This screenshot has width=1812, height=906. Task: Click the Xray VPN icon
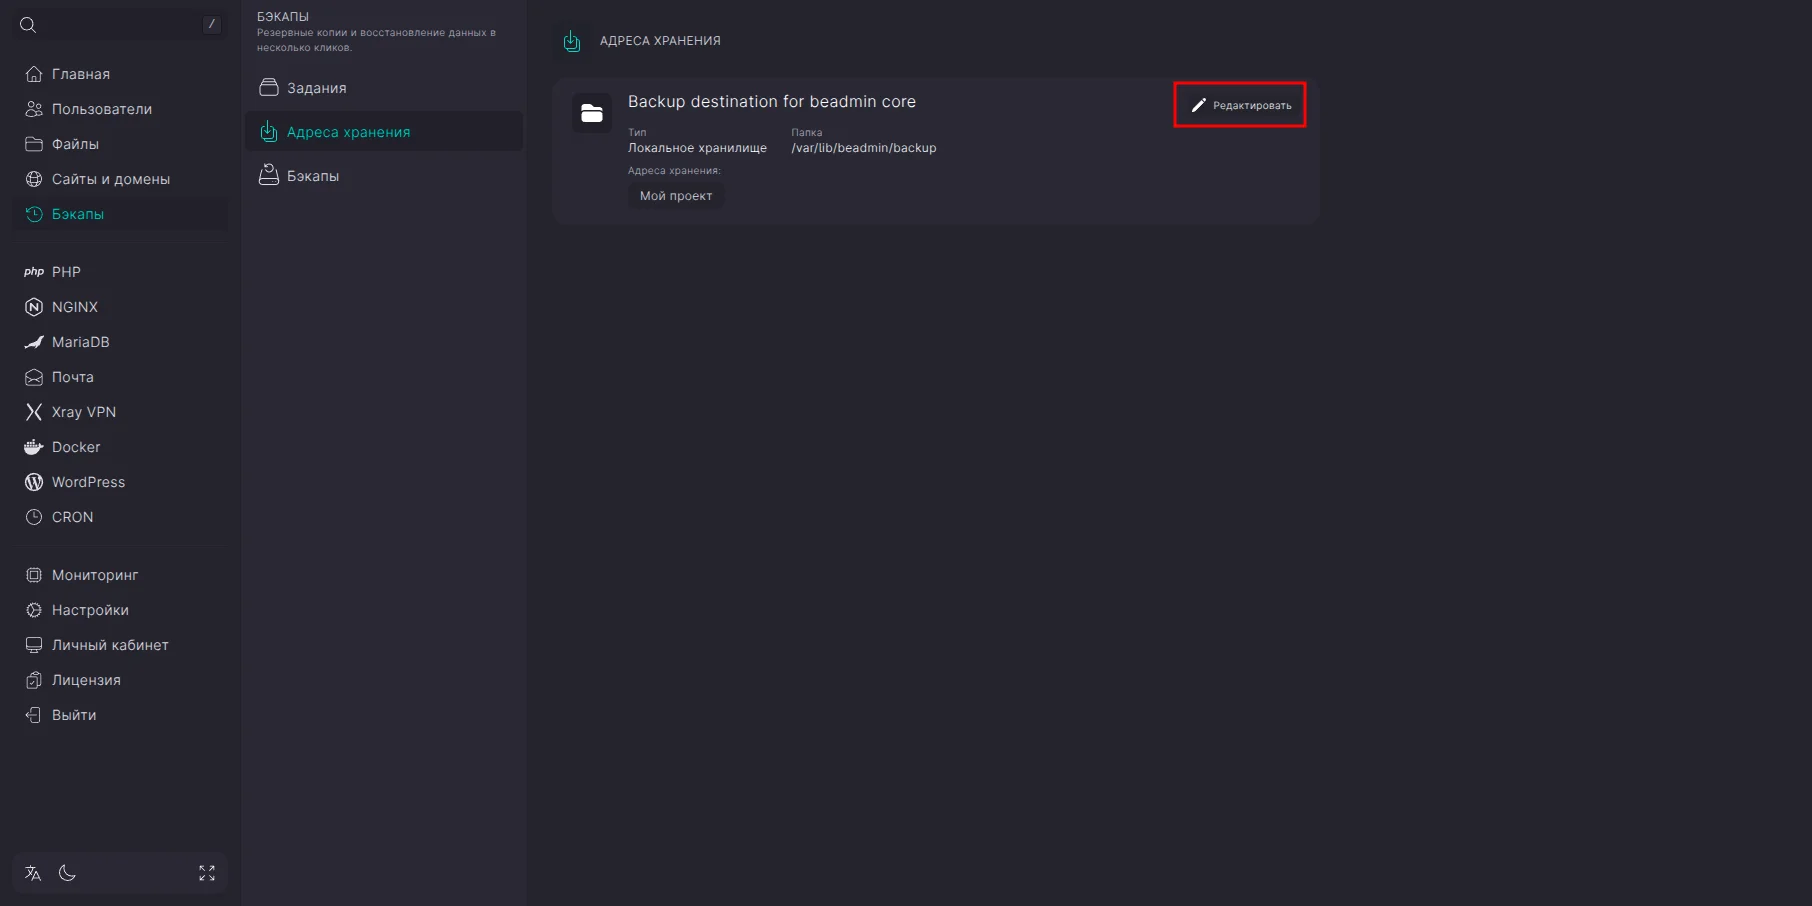[34, 412]
